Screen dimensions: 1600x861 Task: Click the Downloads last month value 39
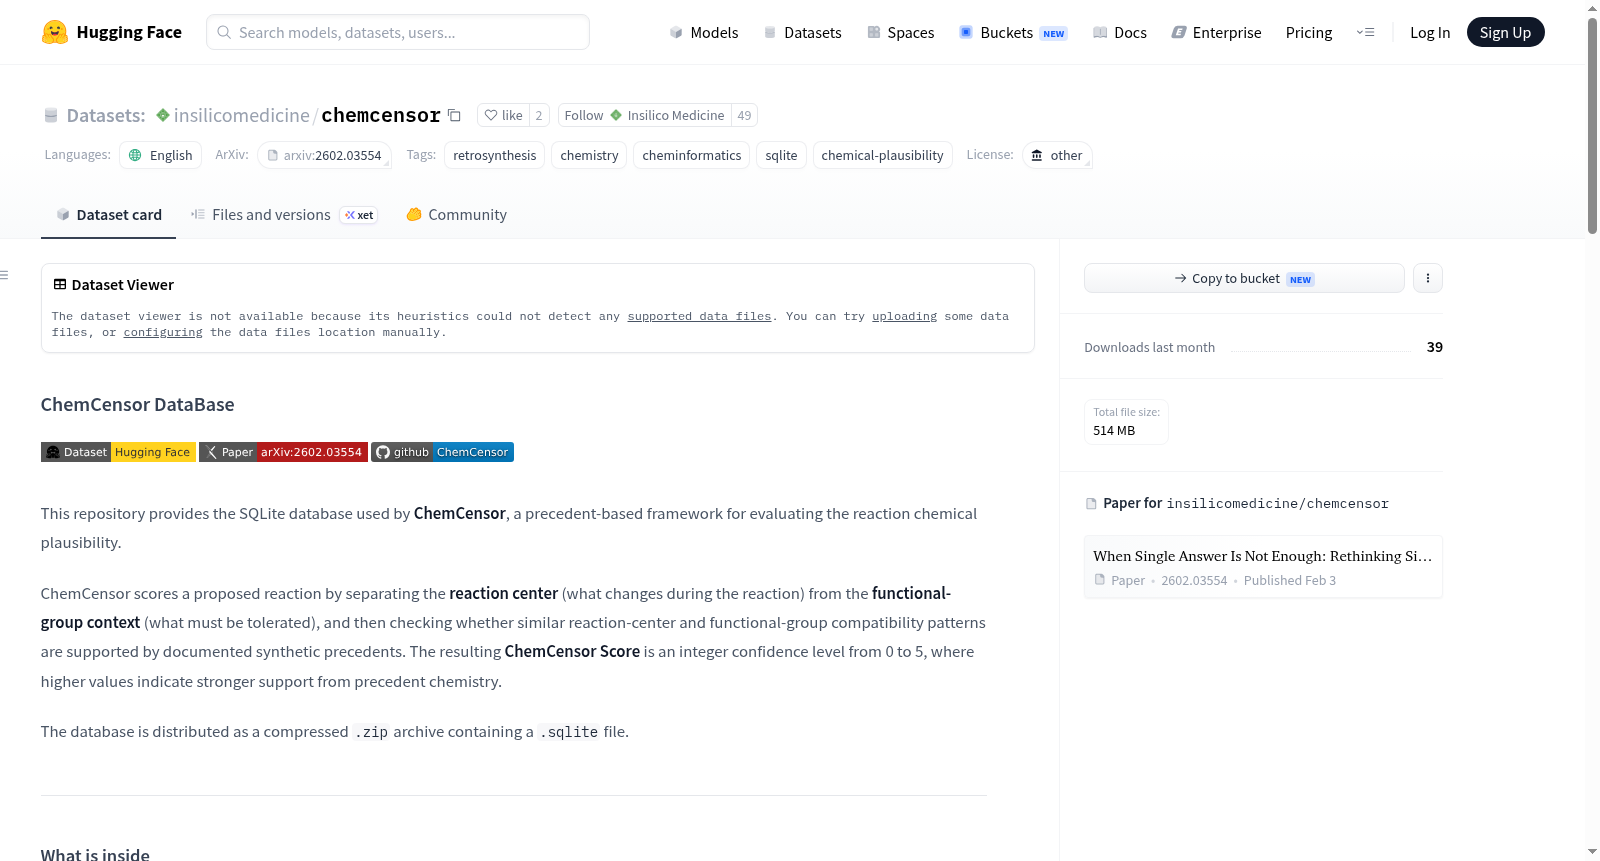(1435, 347)
